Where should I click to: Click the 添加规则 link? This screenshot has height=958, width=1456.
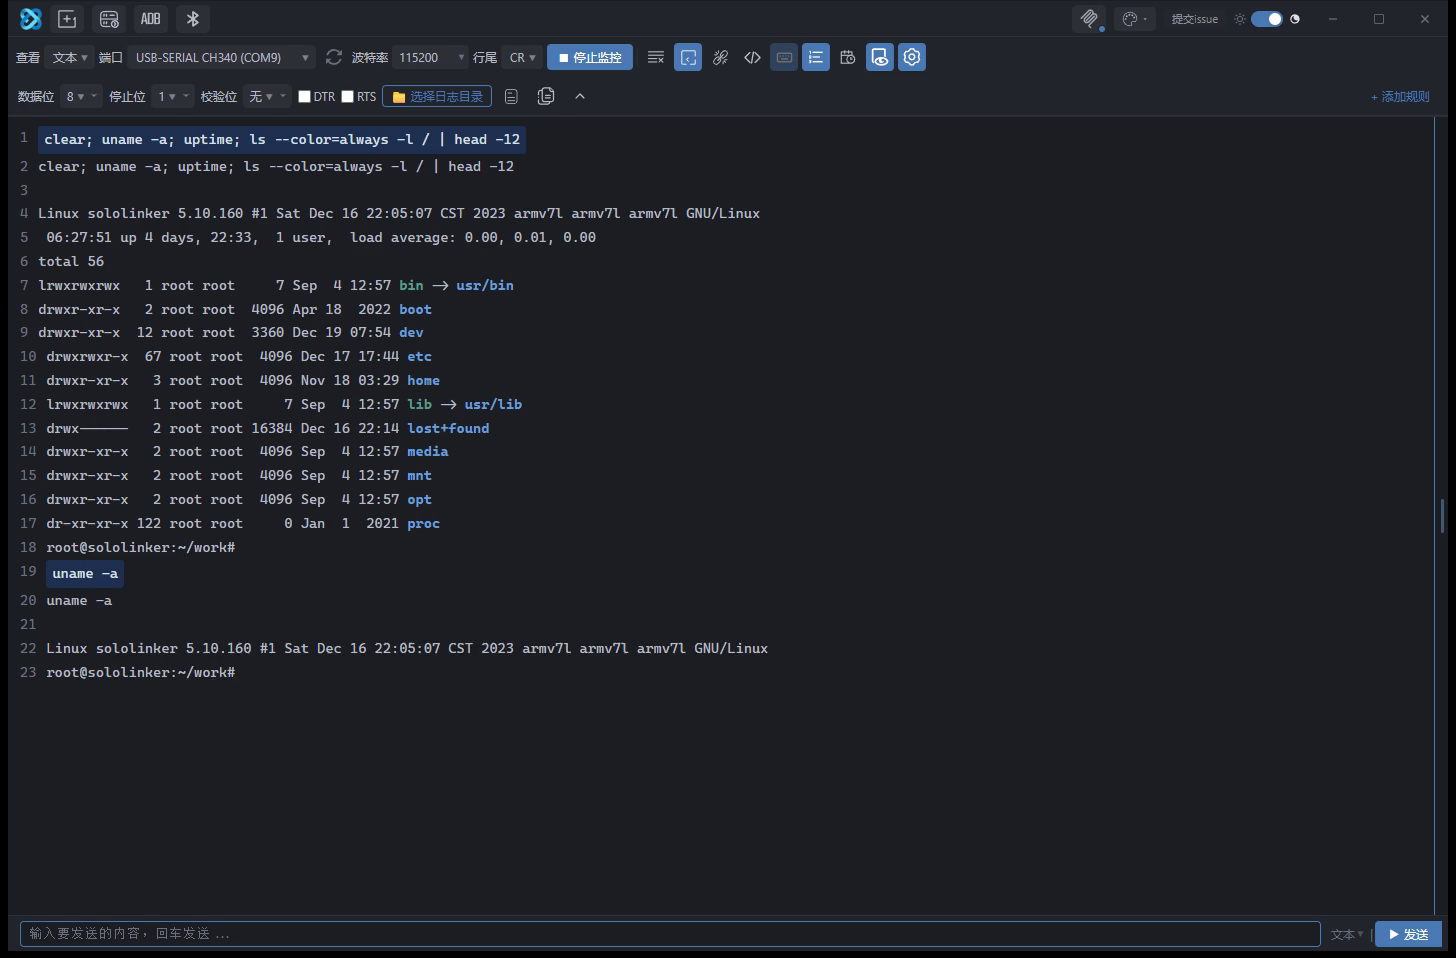point(1400,96)
